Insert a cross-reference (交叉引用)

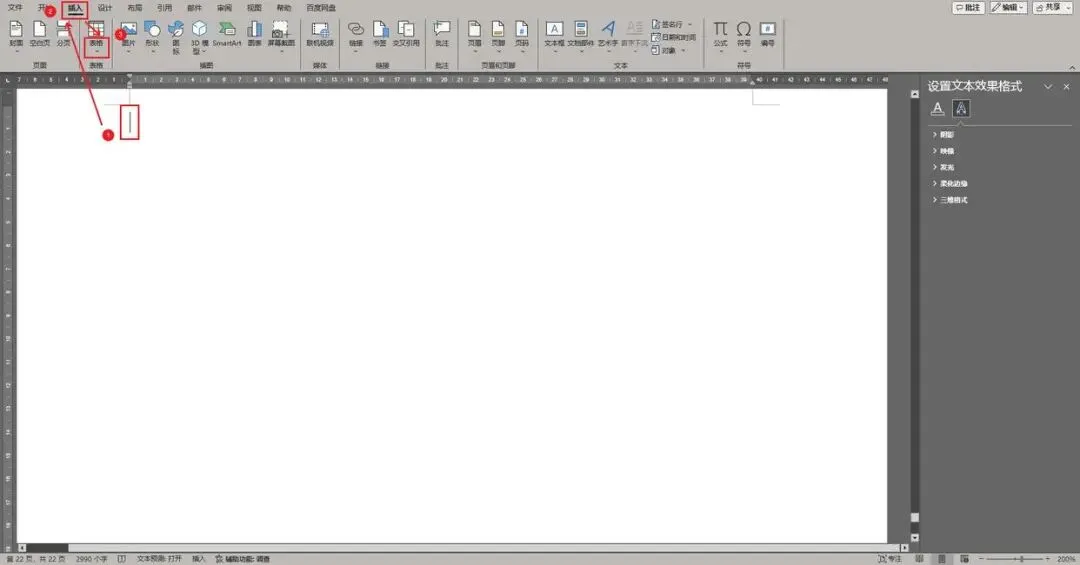(406, 34)
